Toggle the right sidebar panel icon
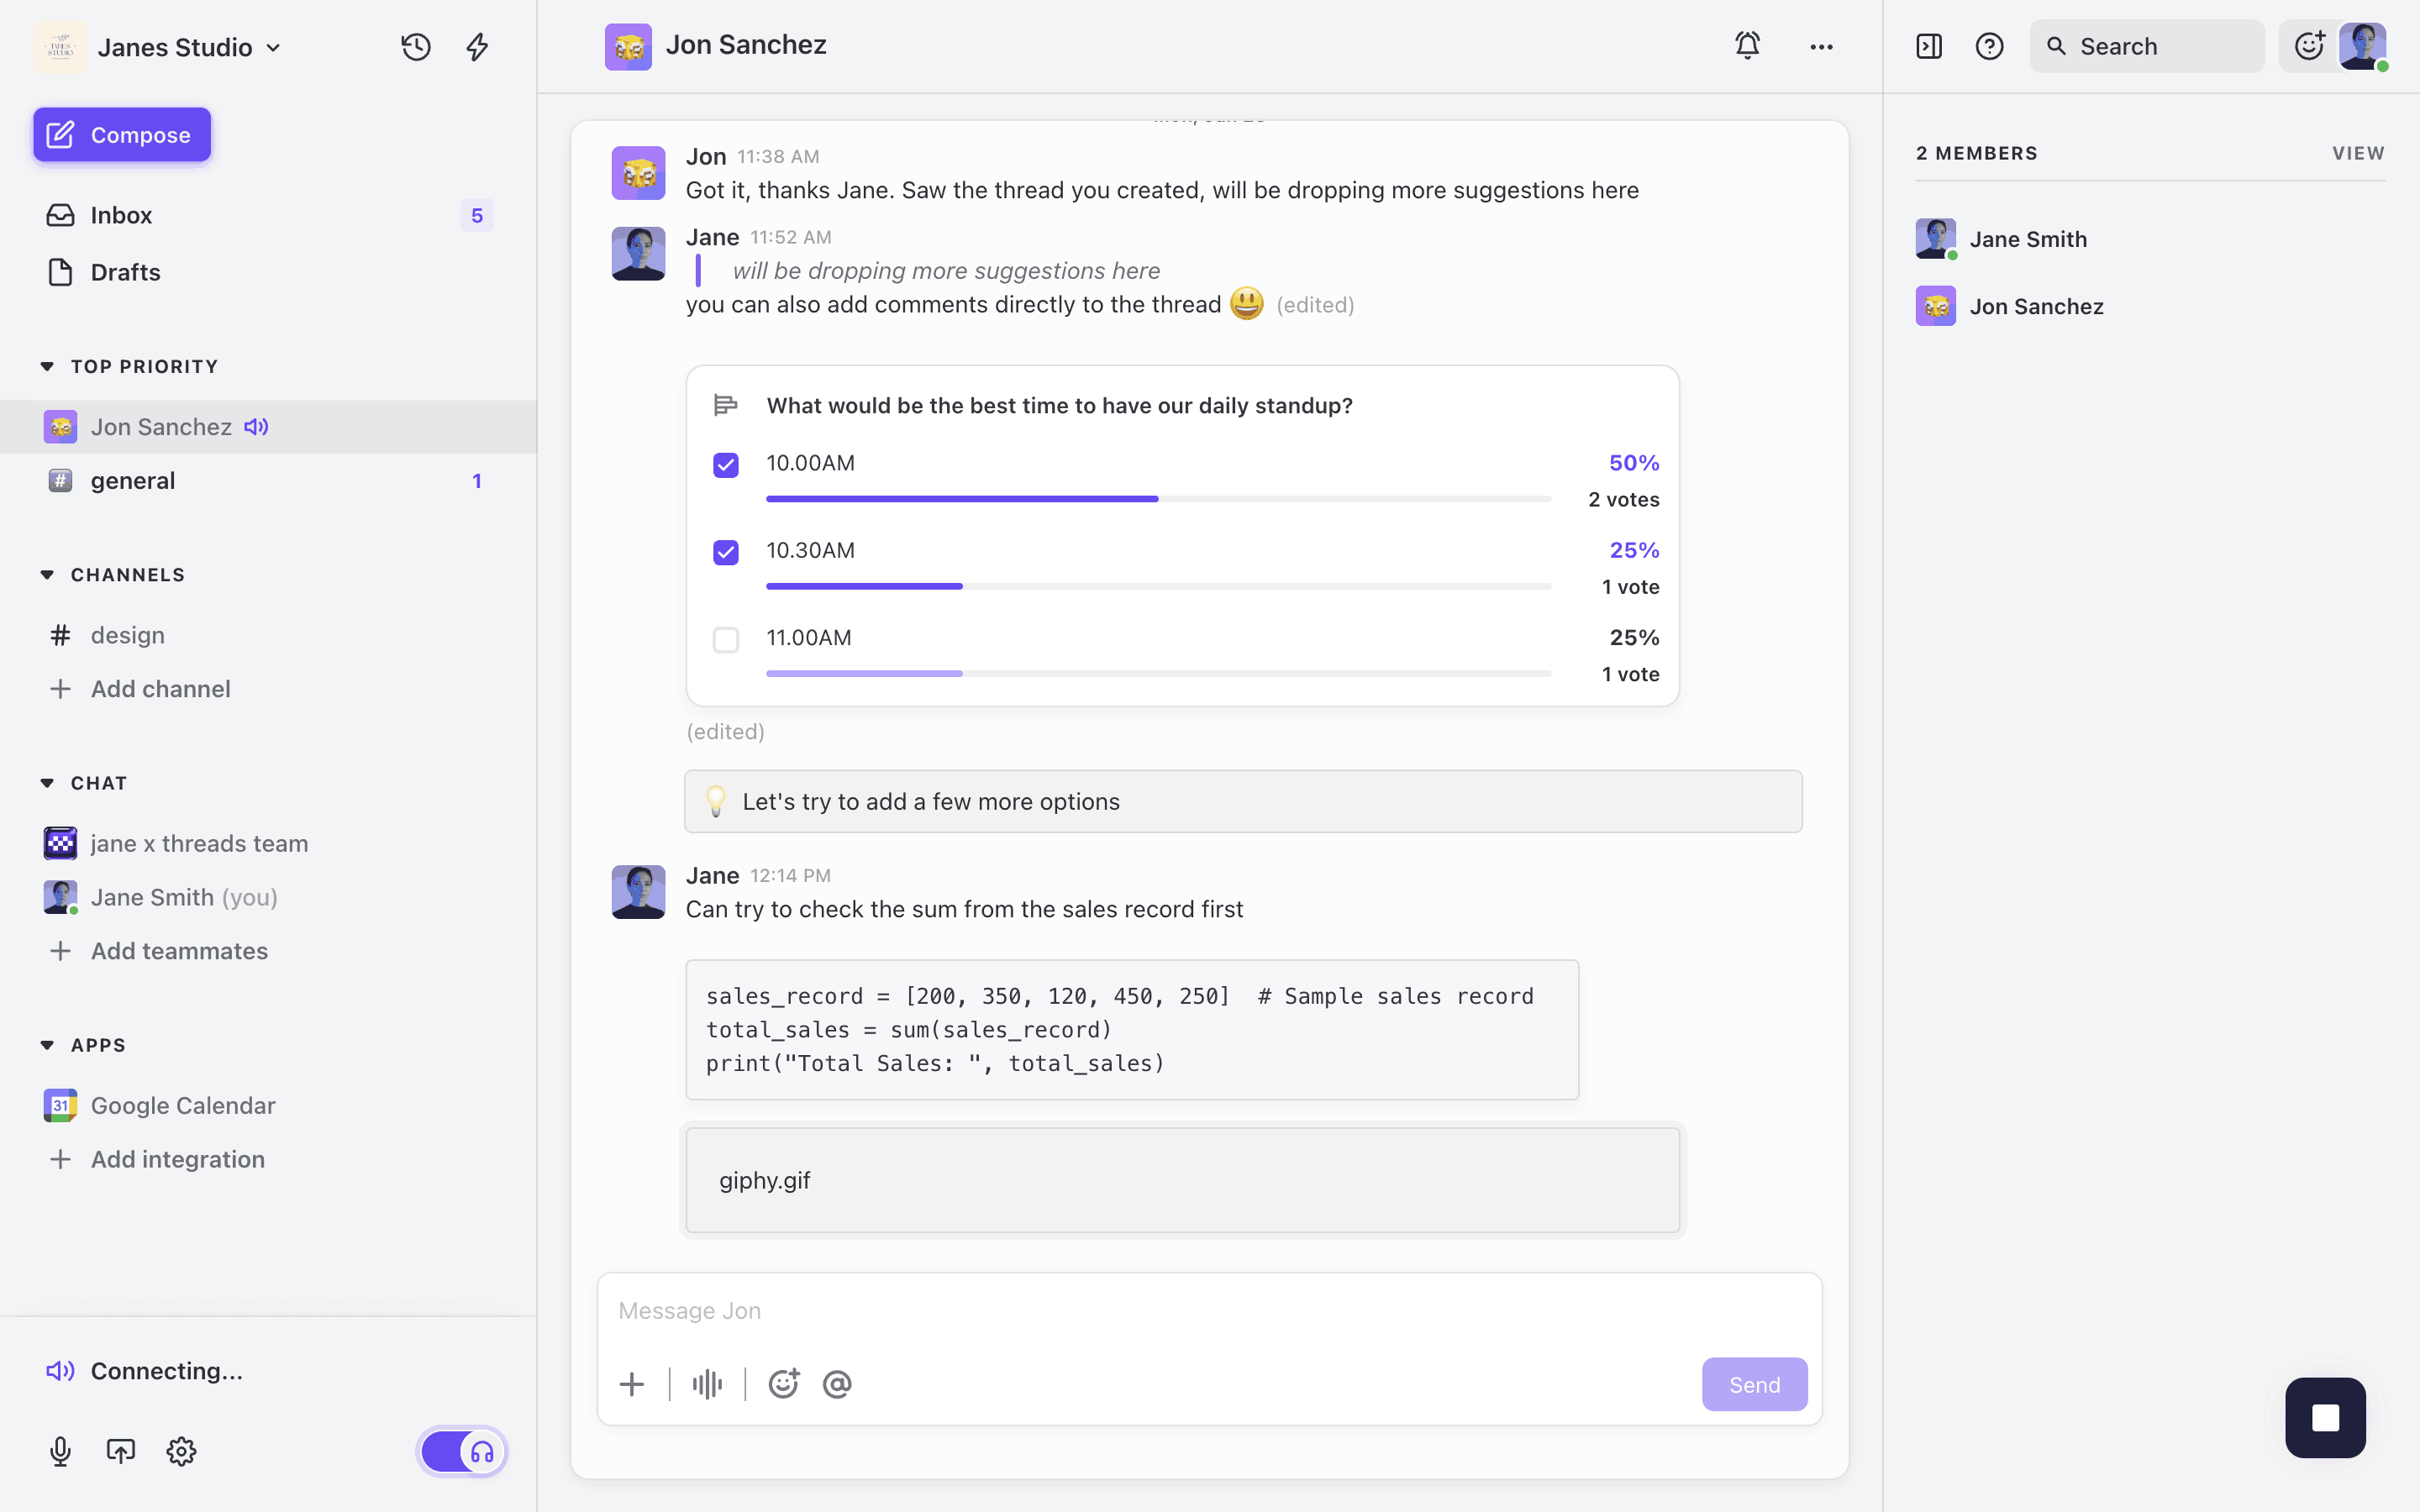The height and width of the screenshot is (1512, 2420). [x=1928, y=47]
